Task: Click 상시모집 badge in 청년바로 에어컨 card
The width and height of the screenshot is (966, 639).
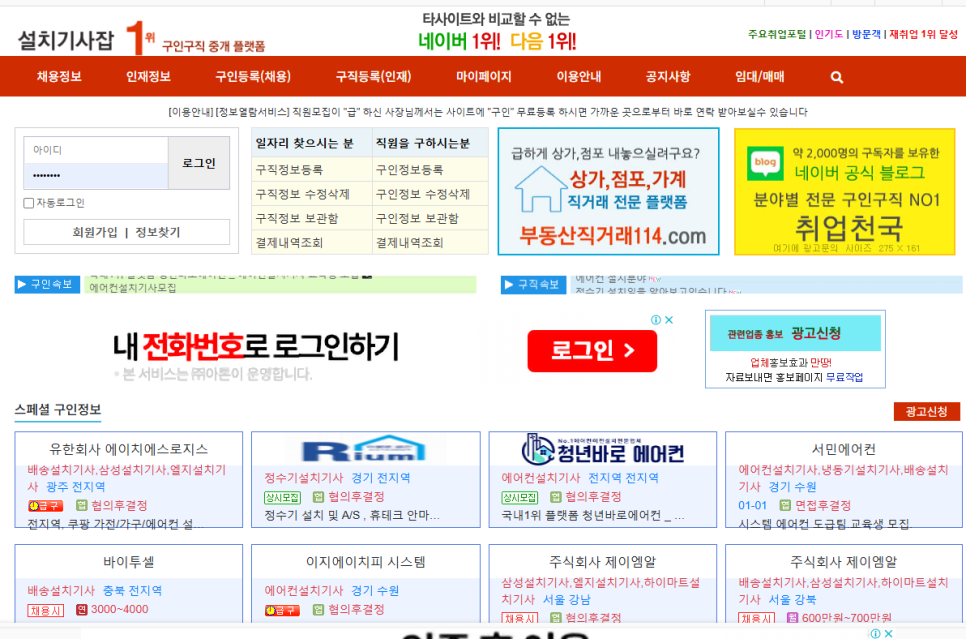Action: 519,497
